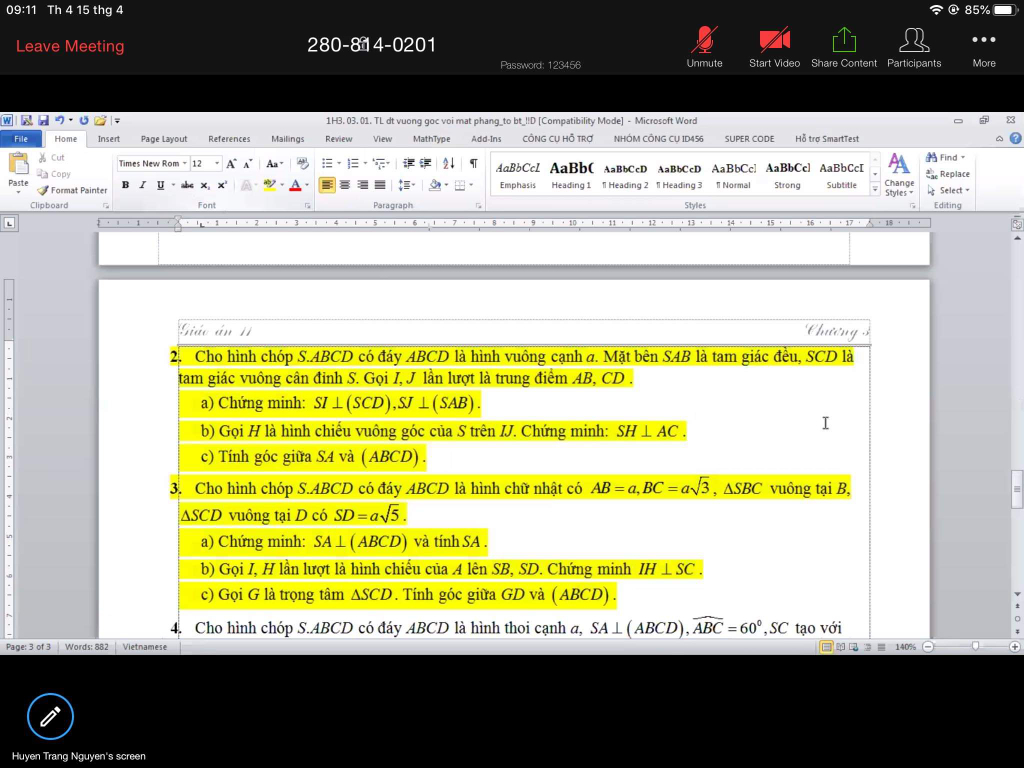Center align the text
Viewport: 1024px width, 768px height.
pos(345,185)
